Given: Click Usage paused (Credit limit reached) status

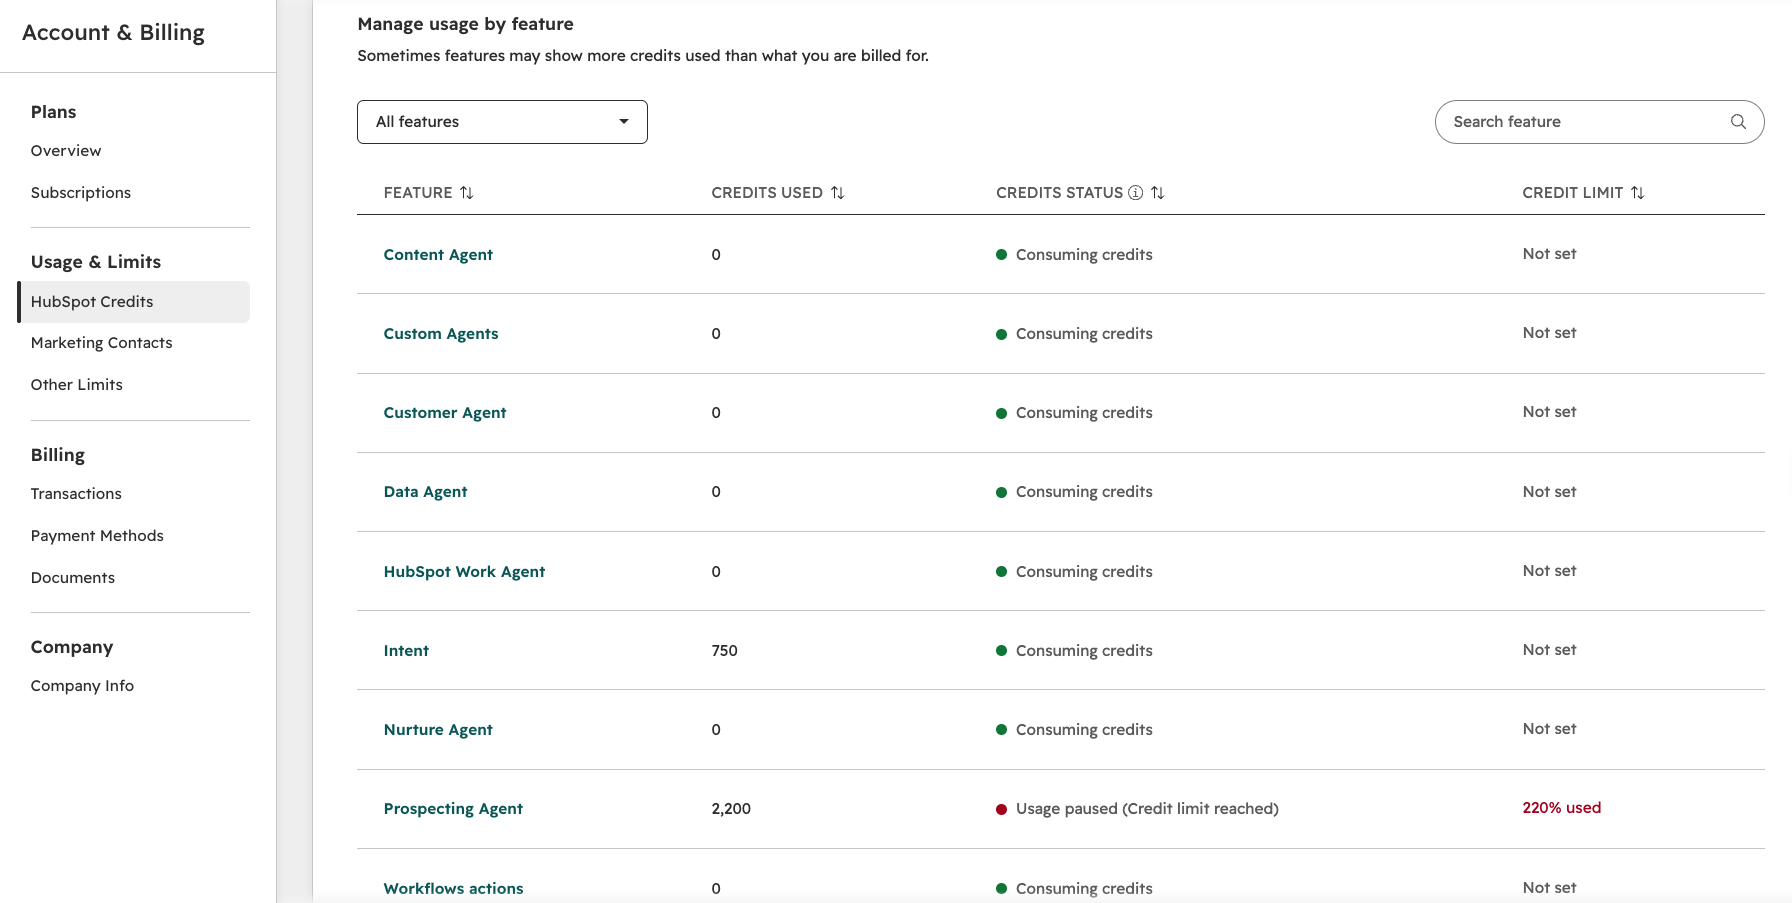Looking at the screenshot, I should (x=1147, y=809).
